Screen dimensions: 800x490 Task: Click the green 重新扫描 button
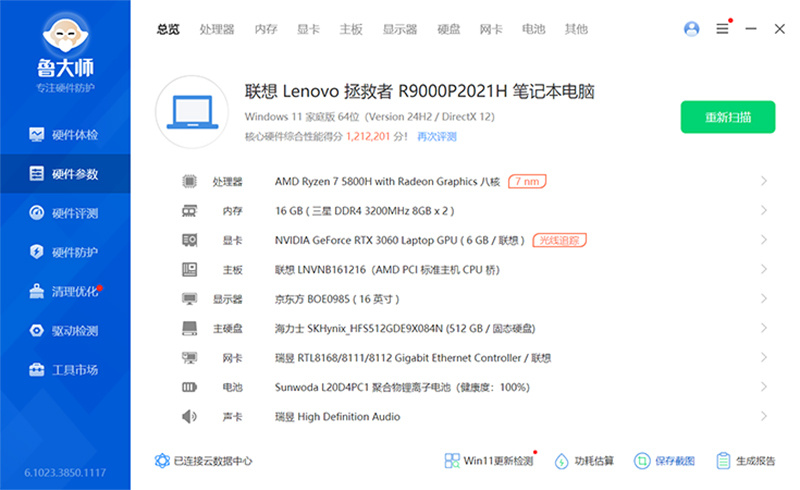pyautogui.click(x=728, y=117)
